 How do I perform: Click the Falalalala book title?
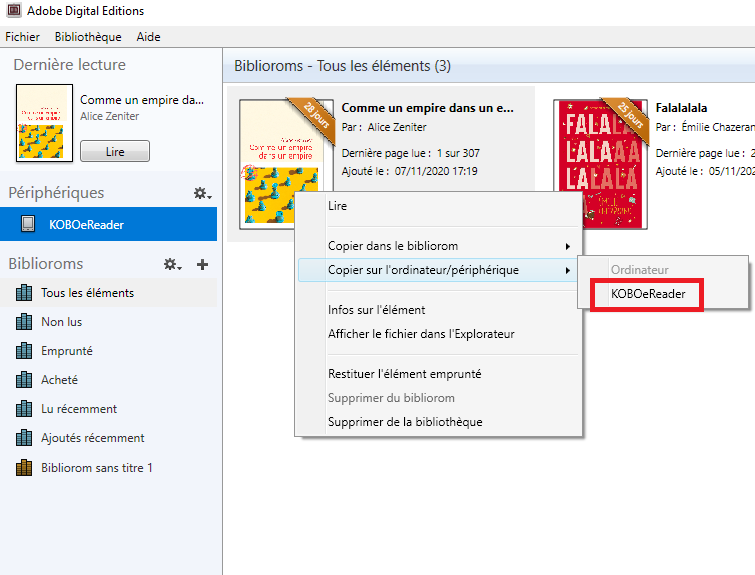coord(681,108)
